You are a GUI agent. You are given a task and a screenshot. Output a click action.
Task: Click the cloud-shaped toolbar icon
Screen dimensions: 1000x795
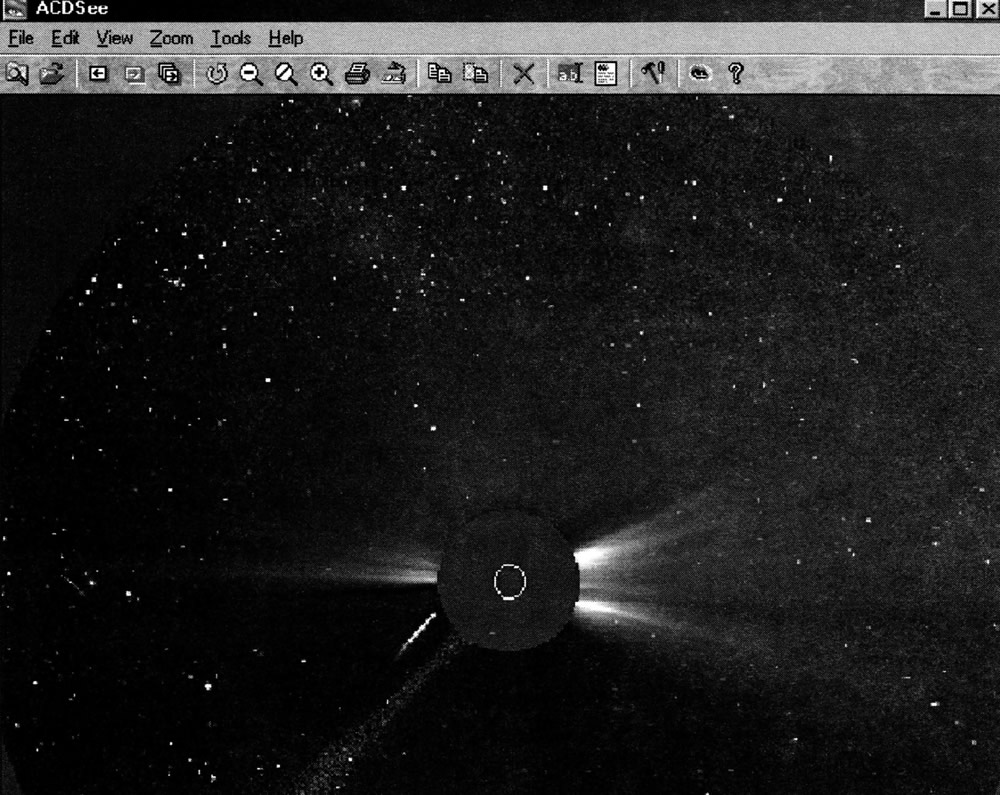(x=700, y=73)
